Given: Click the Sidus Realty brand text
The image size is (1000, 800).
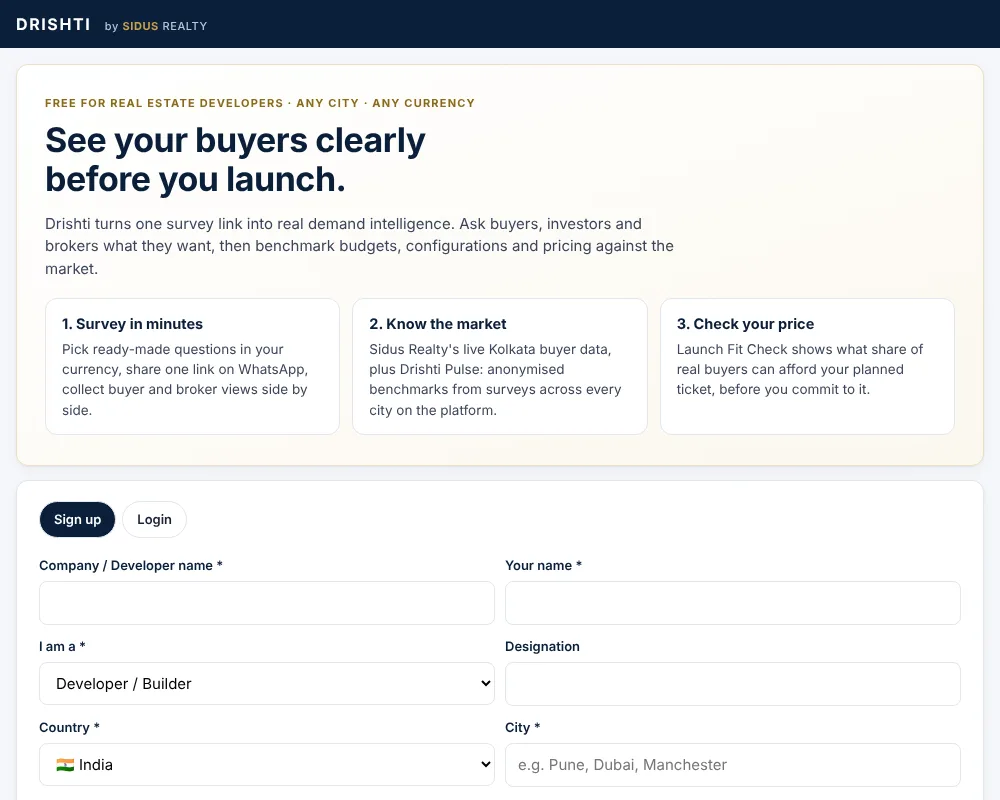Looking at the screenshot, I should pos(165,26).
